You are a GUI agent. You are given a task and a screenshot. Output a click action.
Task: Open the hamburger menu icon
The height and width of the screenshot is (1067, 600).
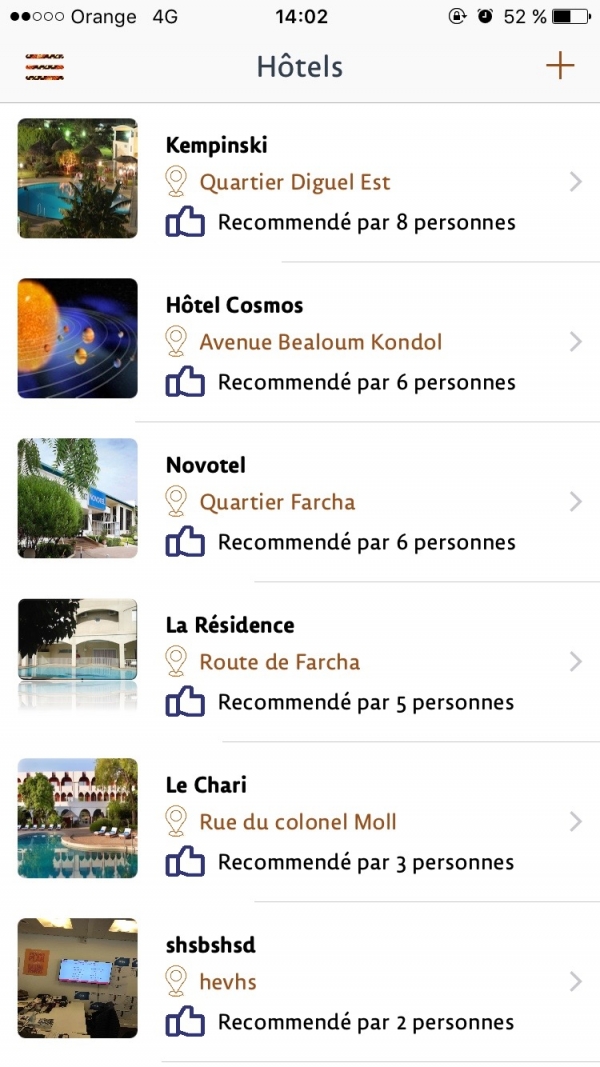click(x=45, y=67)
